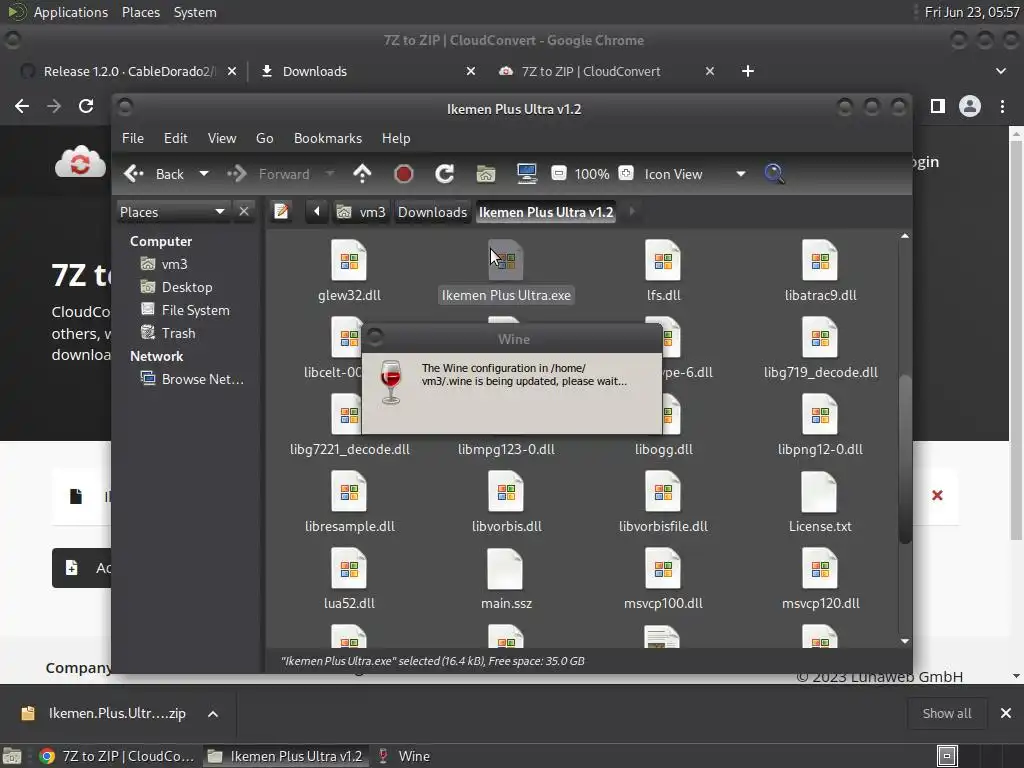The width and height of the screenshot is (1024, 768).
Task: Click the left path-bar scroll arrow
Action: click(317, 212)
